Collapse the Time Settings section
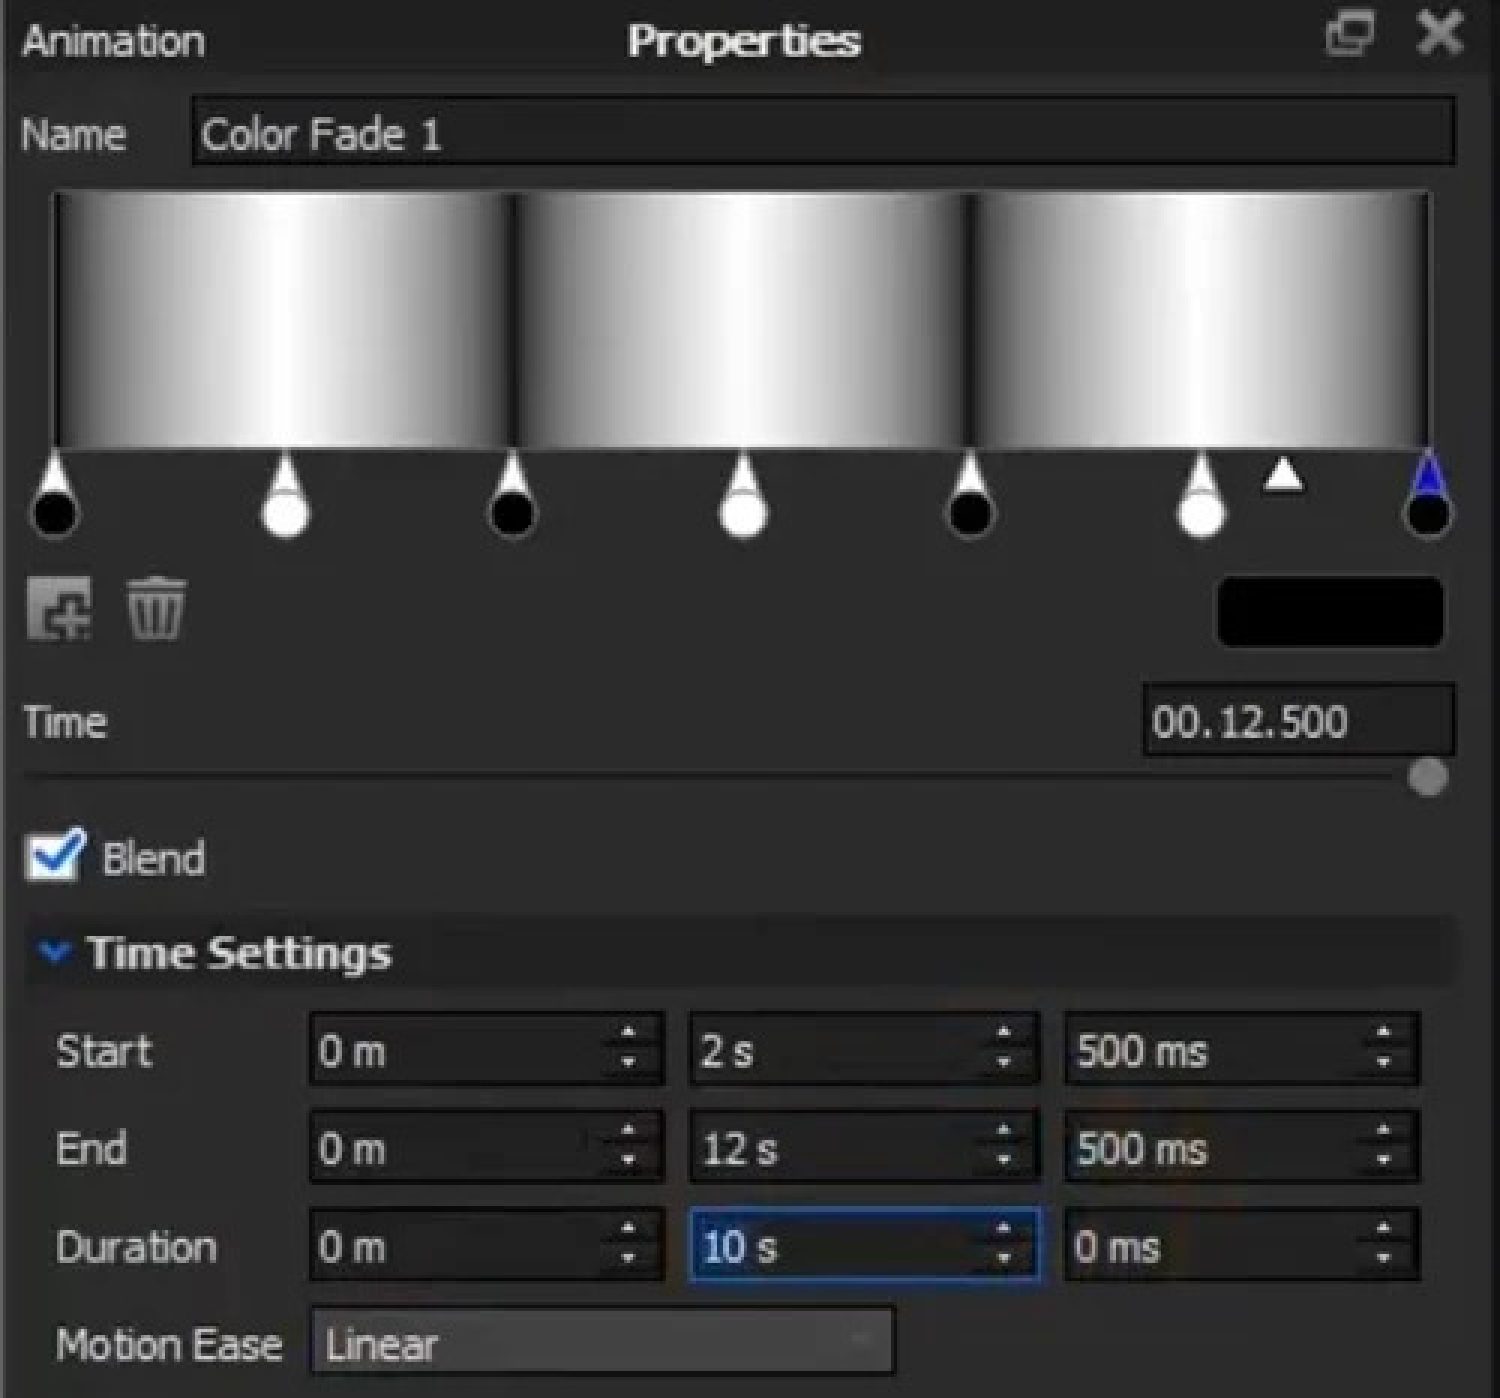The width and height of the screenshot is (1500, 1398). coord(54,952)
